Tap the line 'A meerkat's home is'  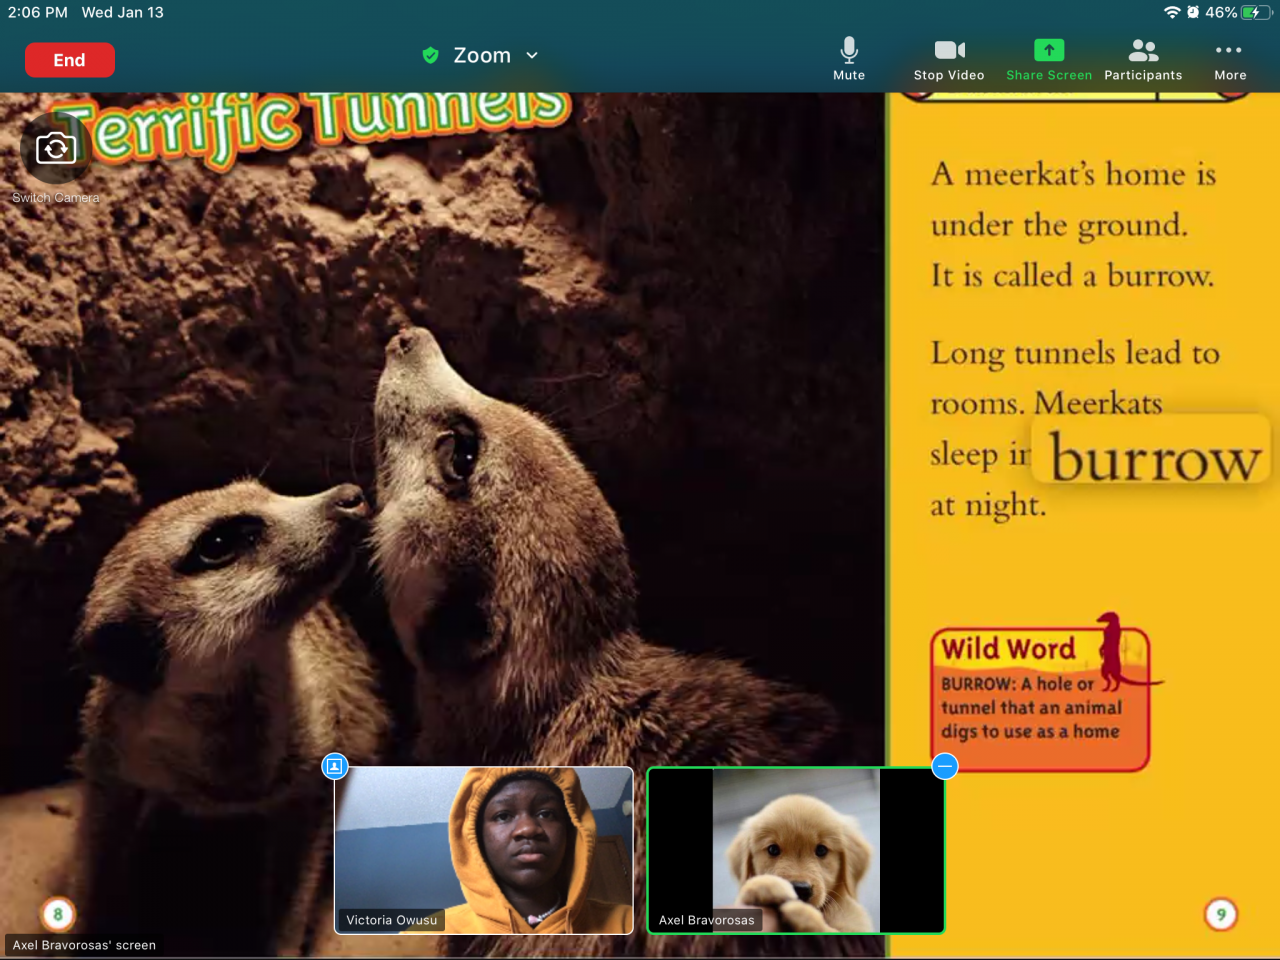1074,174
